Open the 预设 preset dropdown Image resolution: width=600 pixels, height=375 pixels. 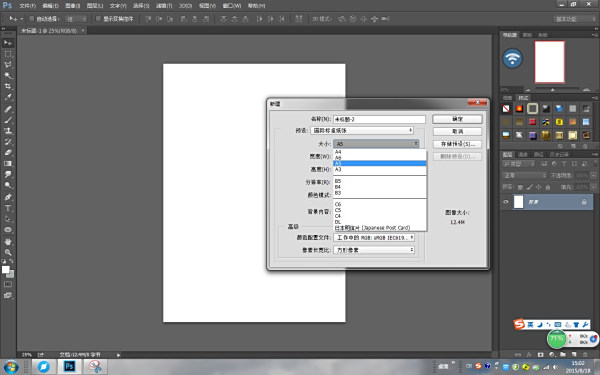click(362, 130)
